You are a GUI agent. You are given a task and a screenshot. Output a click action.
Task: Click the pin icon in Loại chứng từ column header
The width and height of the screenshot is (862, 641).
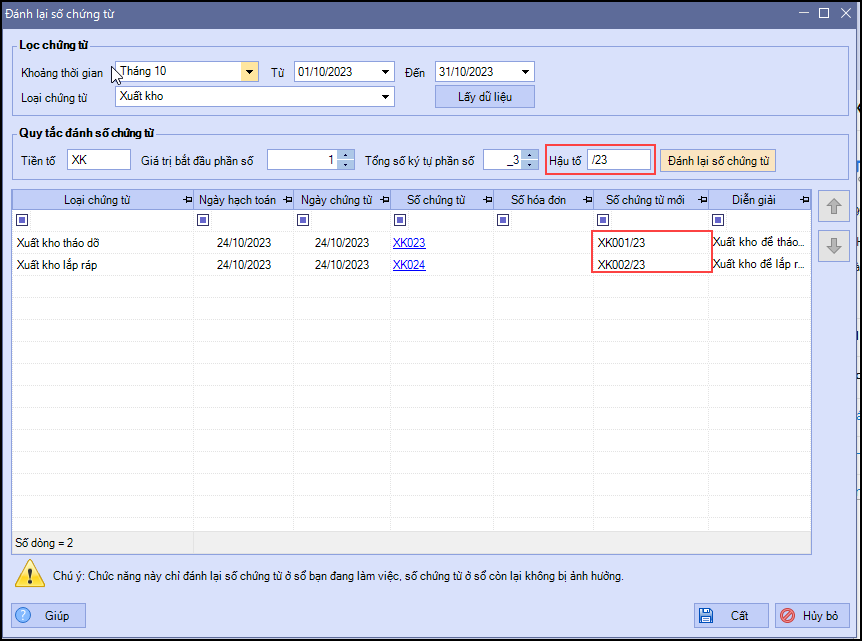[187, 200]
